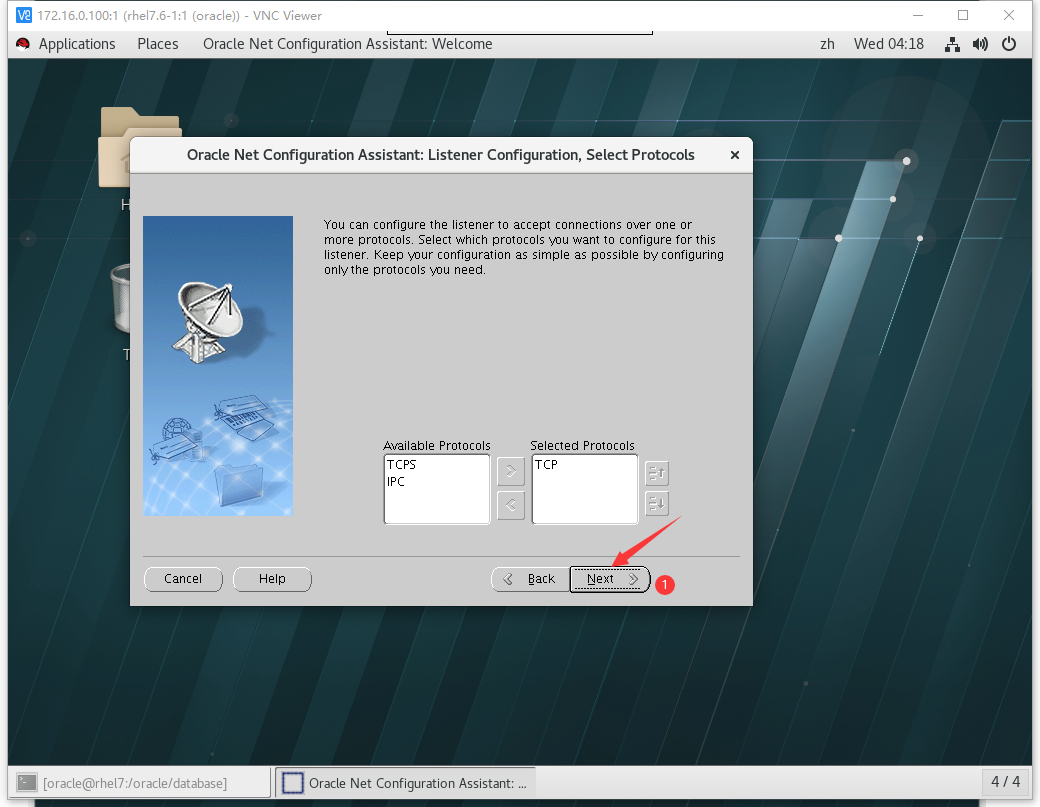The width and height of the screenshot is (1040, 807).
Task: Go Back to previous wizard page
Action: coord(531,579)
